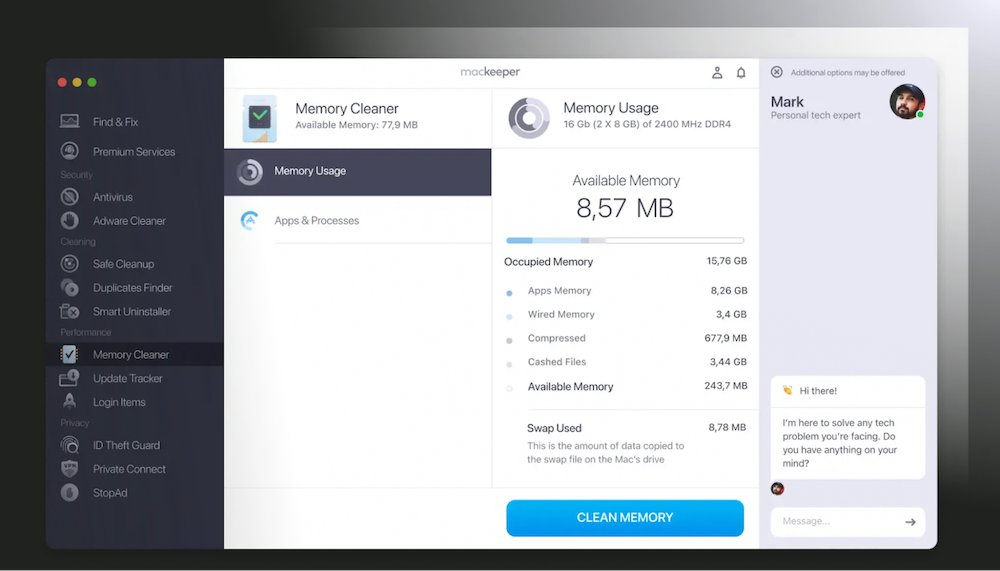1000x571 pixels.
Task: Close the chat panel with X icon
Action: (776, 72)
